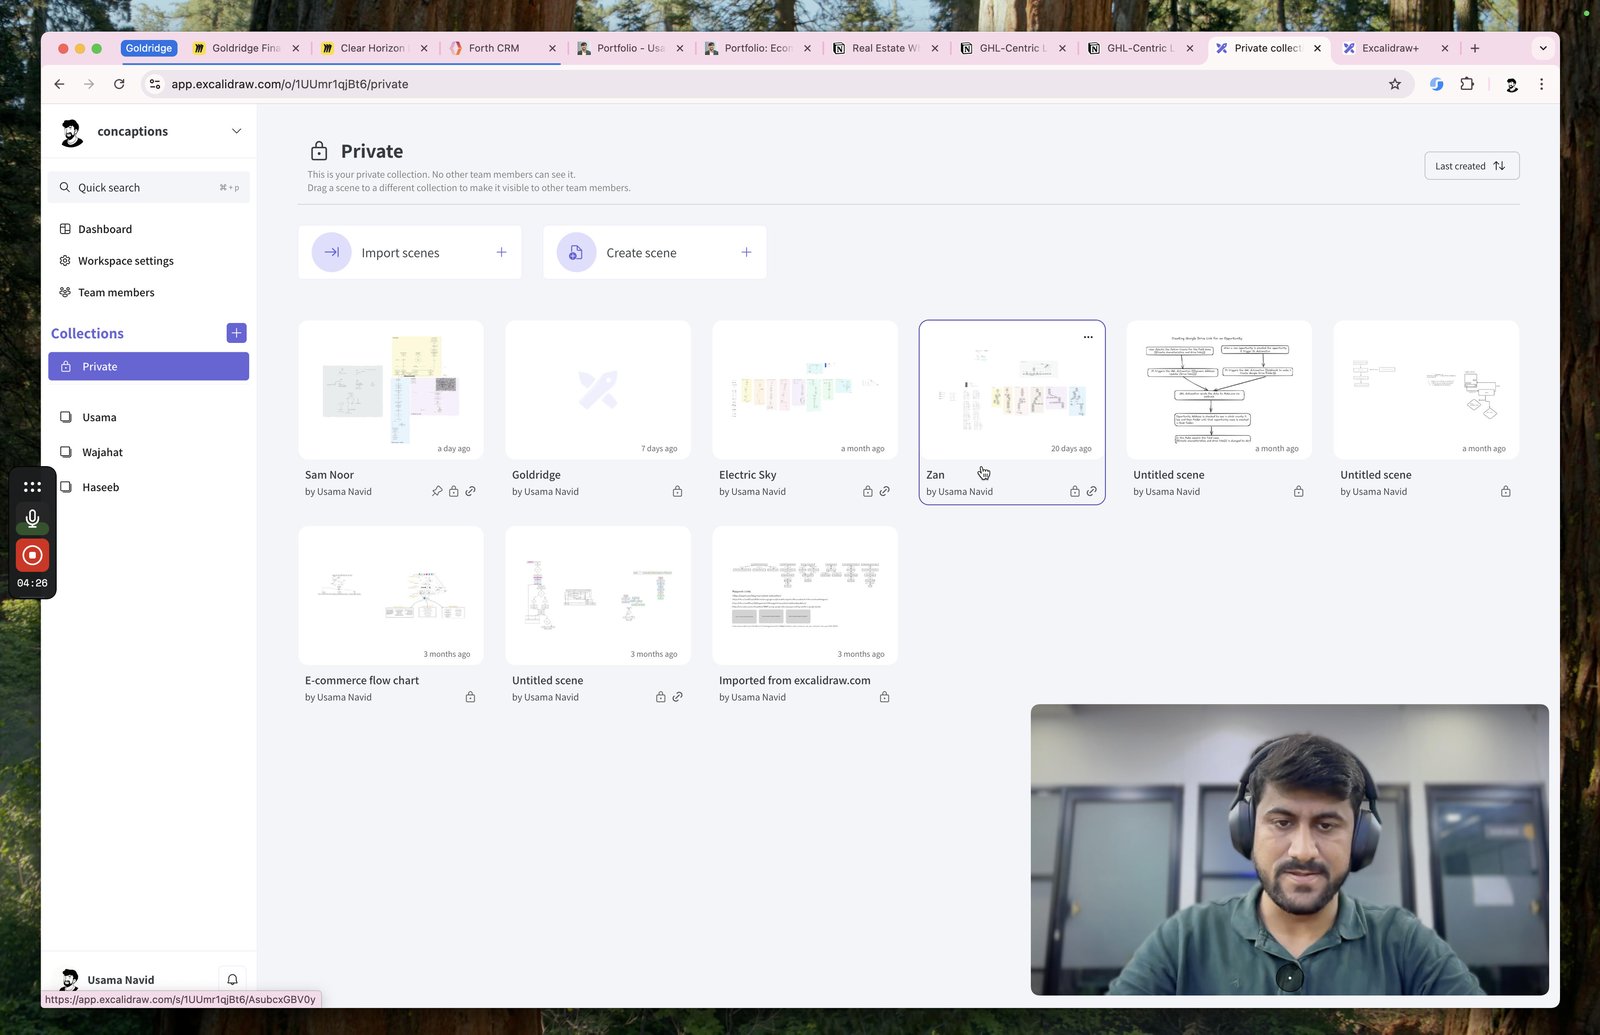Screen dimensions: 1600x1035
Task: Open the browser tab list chevron
Action: pos(1543,48)
